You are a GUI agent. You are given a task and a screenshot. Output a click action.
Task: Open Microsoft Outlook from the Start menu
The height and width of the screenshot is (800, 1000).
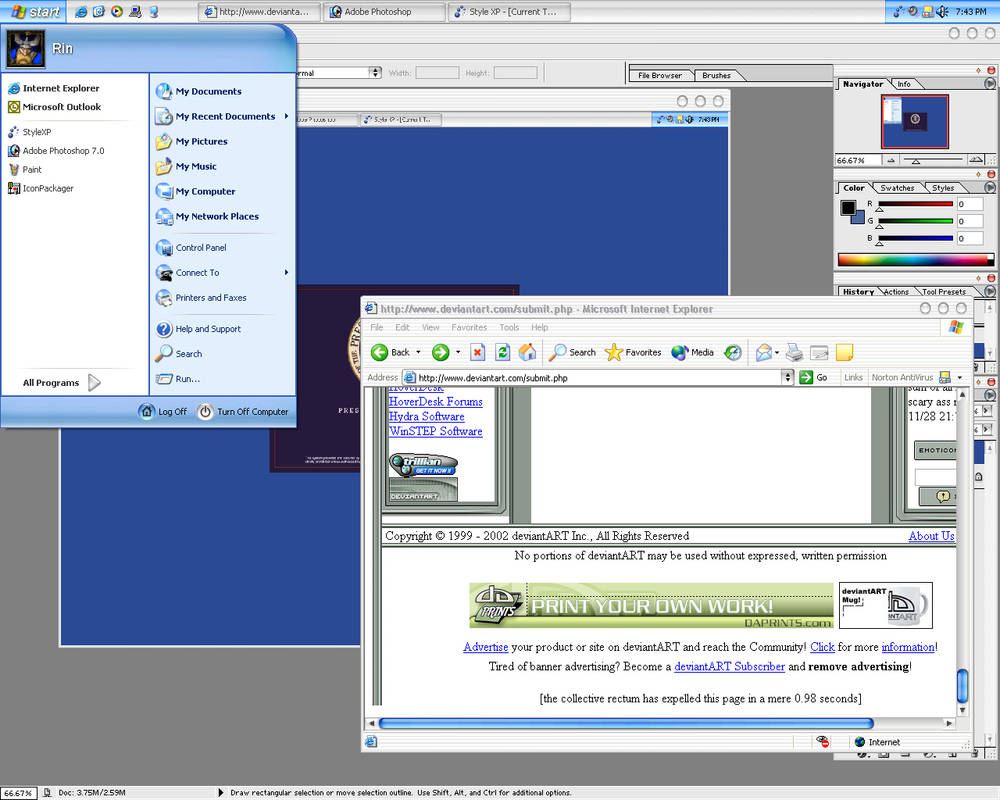click(55, 107)
